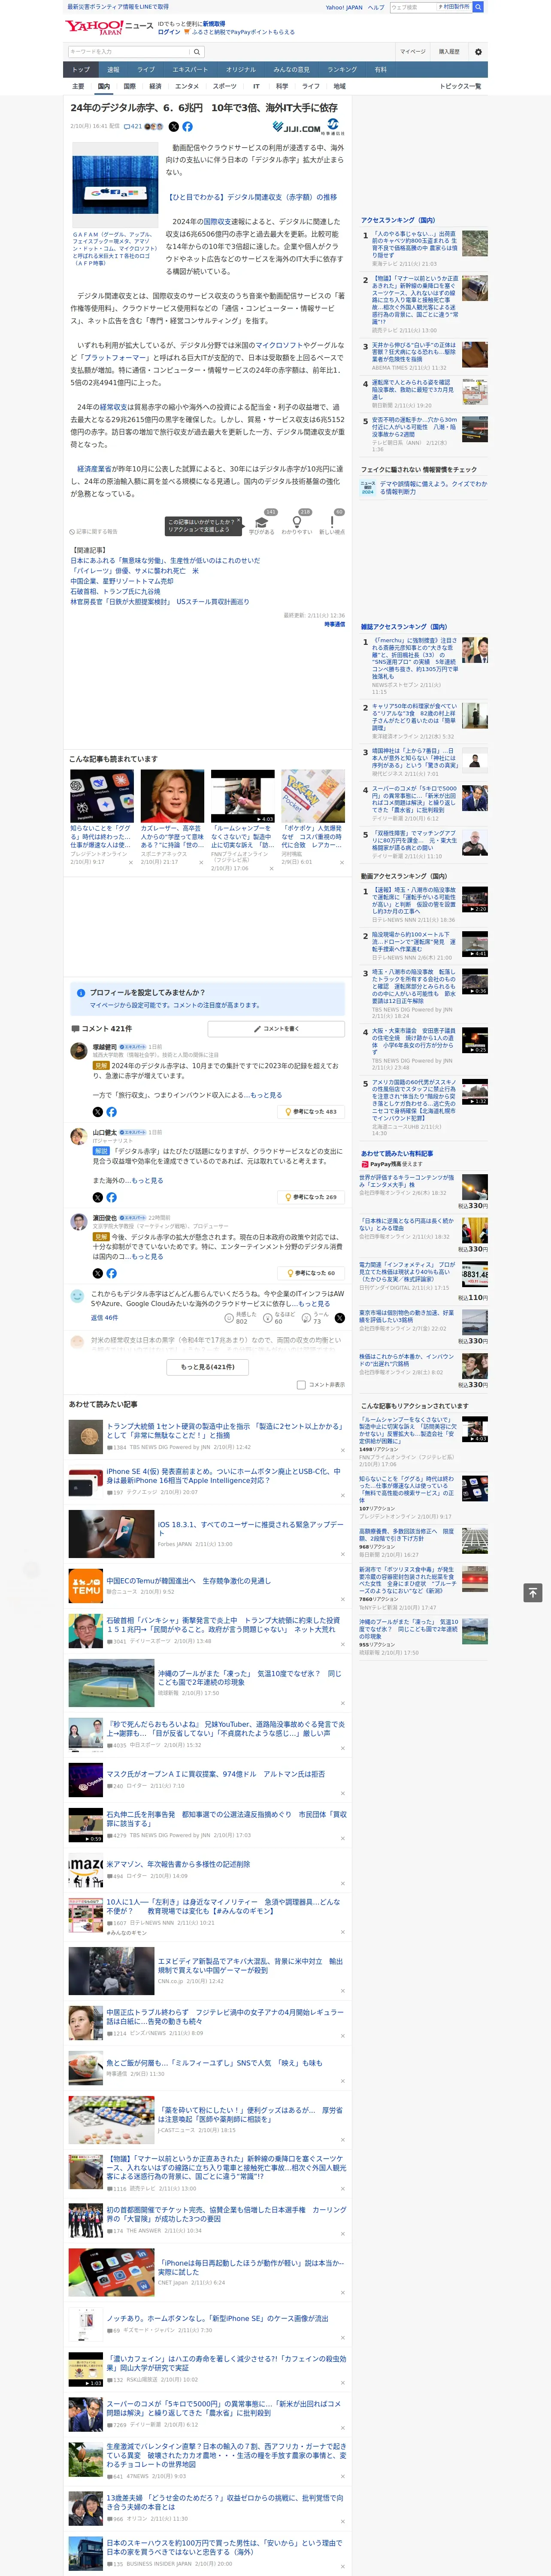Report the article via 記事に関する報告
Viewport: 551px width, 2576px height.
(93, 532)
